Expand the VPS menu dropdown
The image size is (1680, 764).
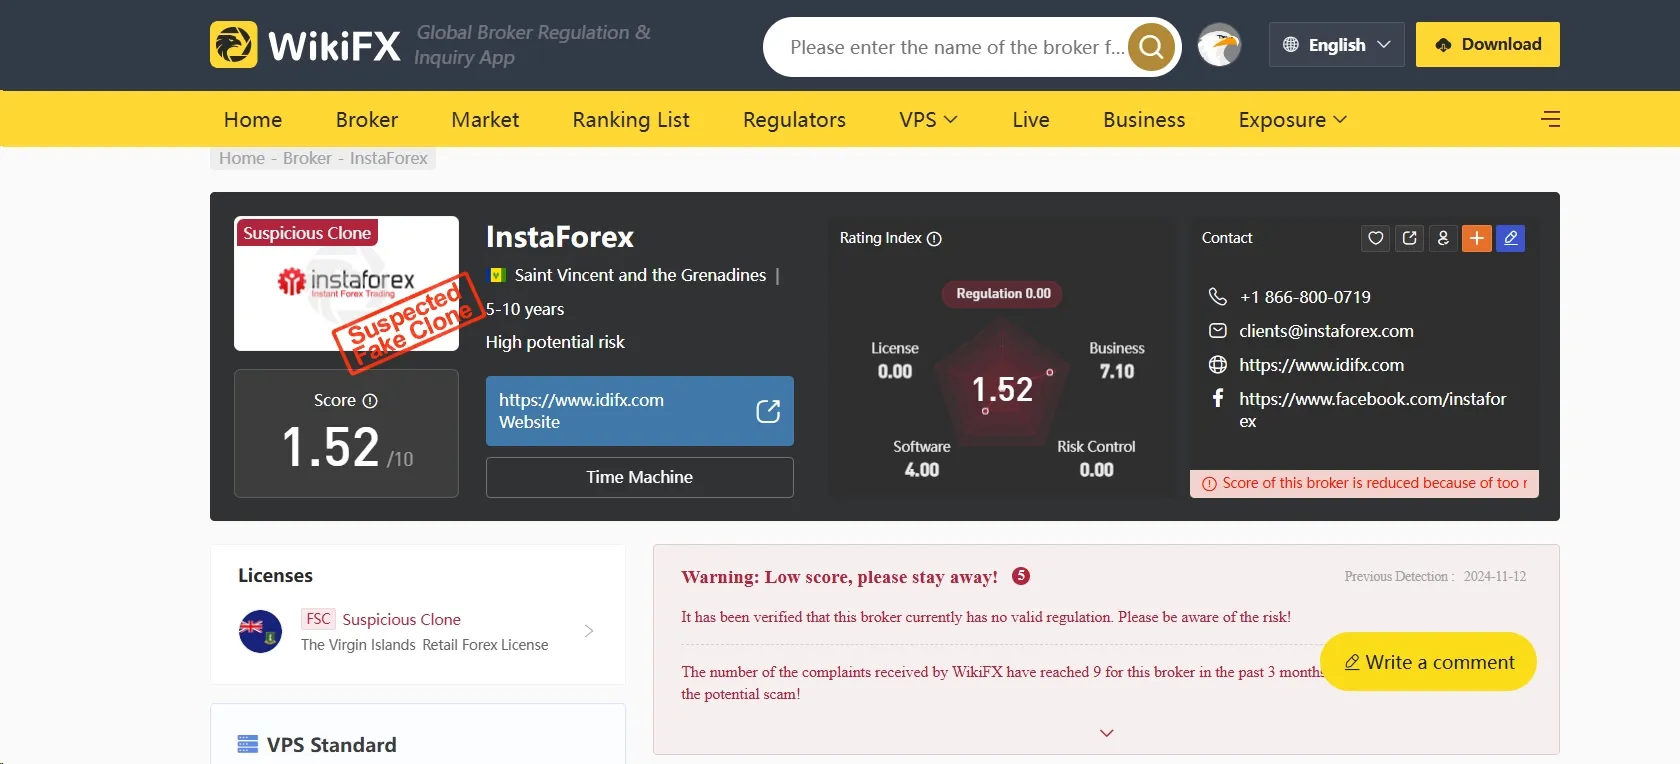coord(928,120)
